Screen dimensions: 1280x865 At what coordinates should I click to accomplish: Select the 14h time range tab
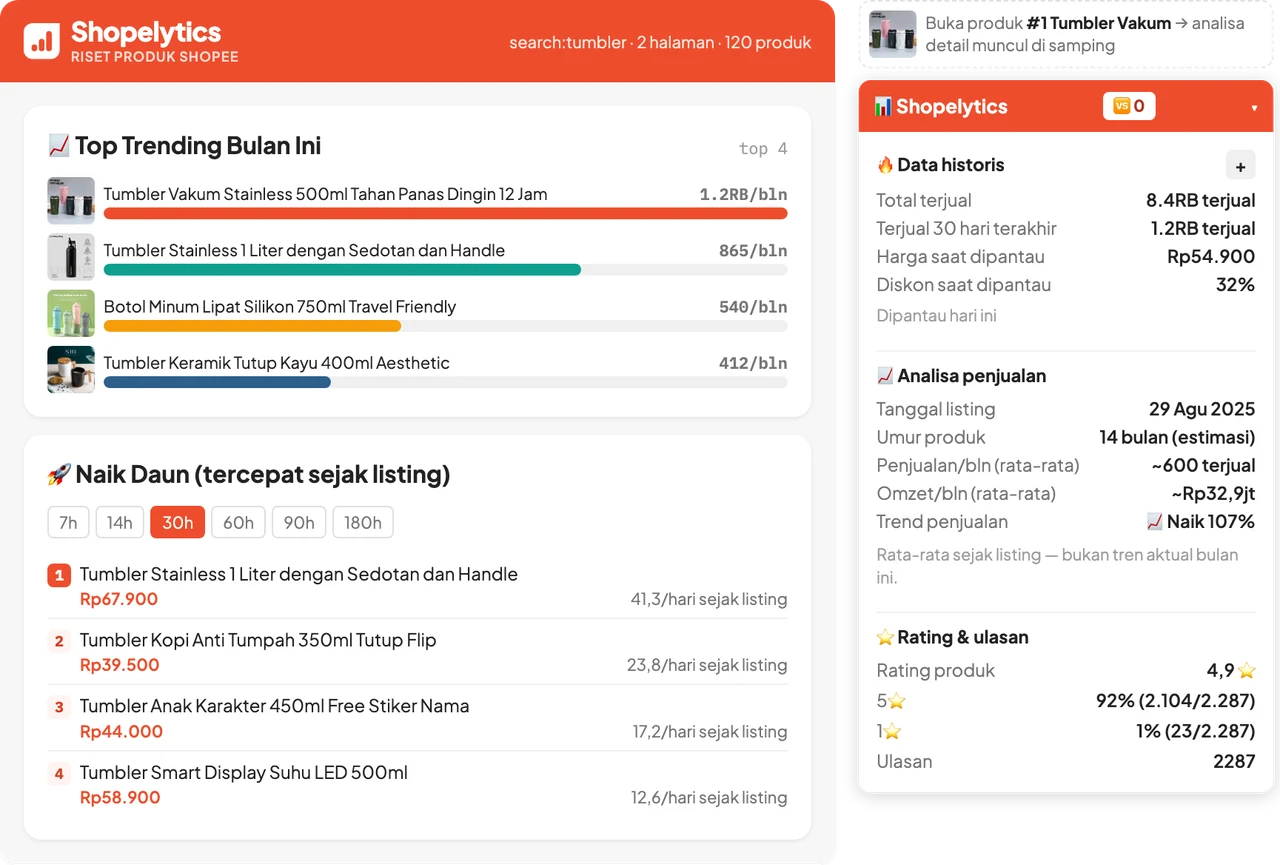coord(120,522)
